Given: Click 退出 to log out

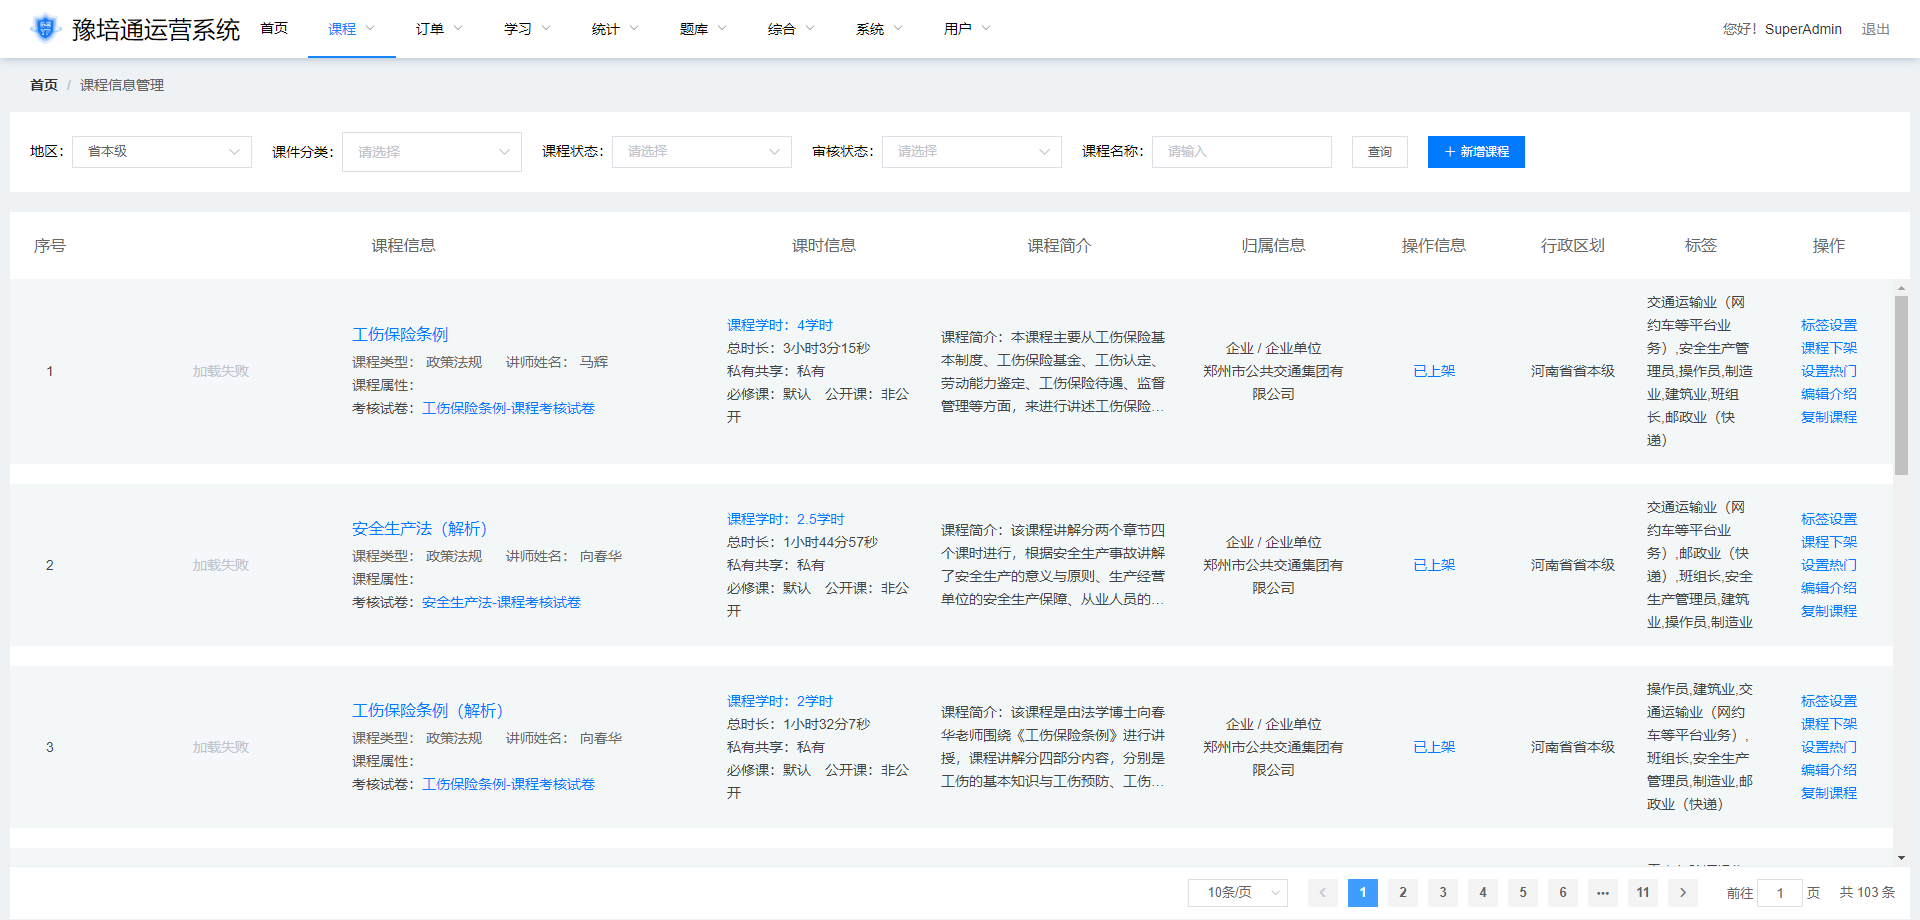Looking at the screenshot, I should tap(1875, 29).
